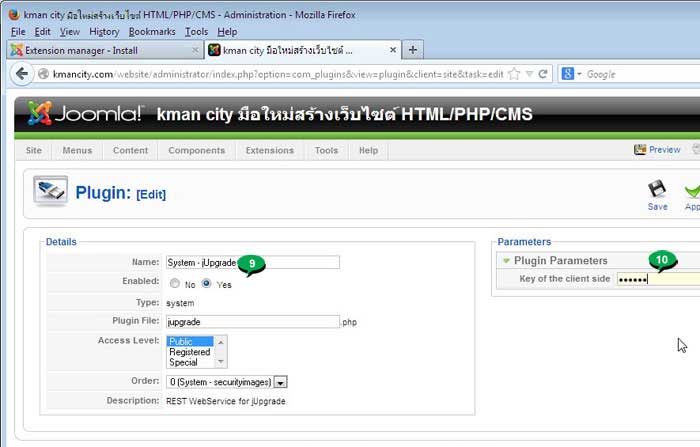Click the Firefox back arrow button
Viewport: 700px width, 447px height.
(22, 74)
